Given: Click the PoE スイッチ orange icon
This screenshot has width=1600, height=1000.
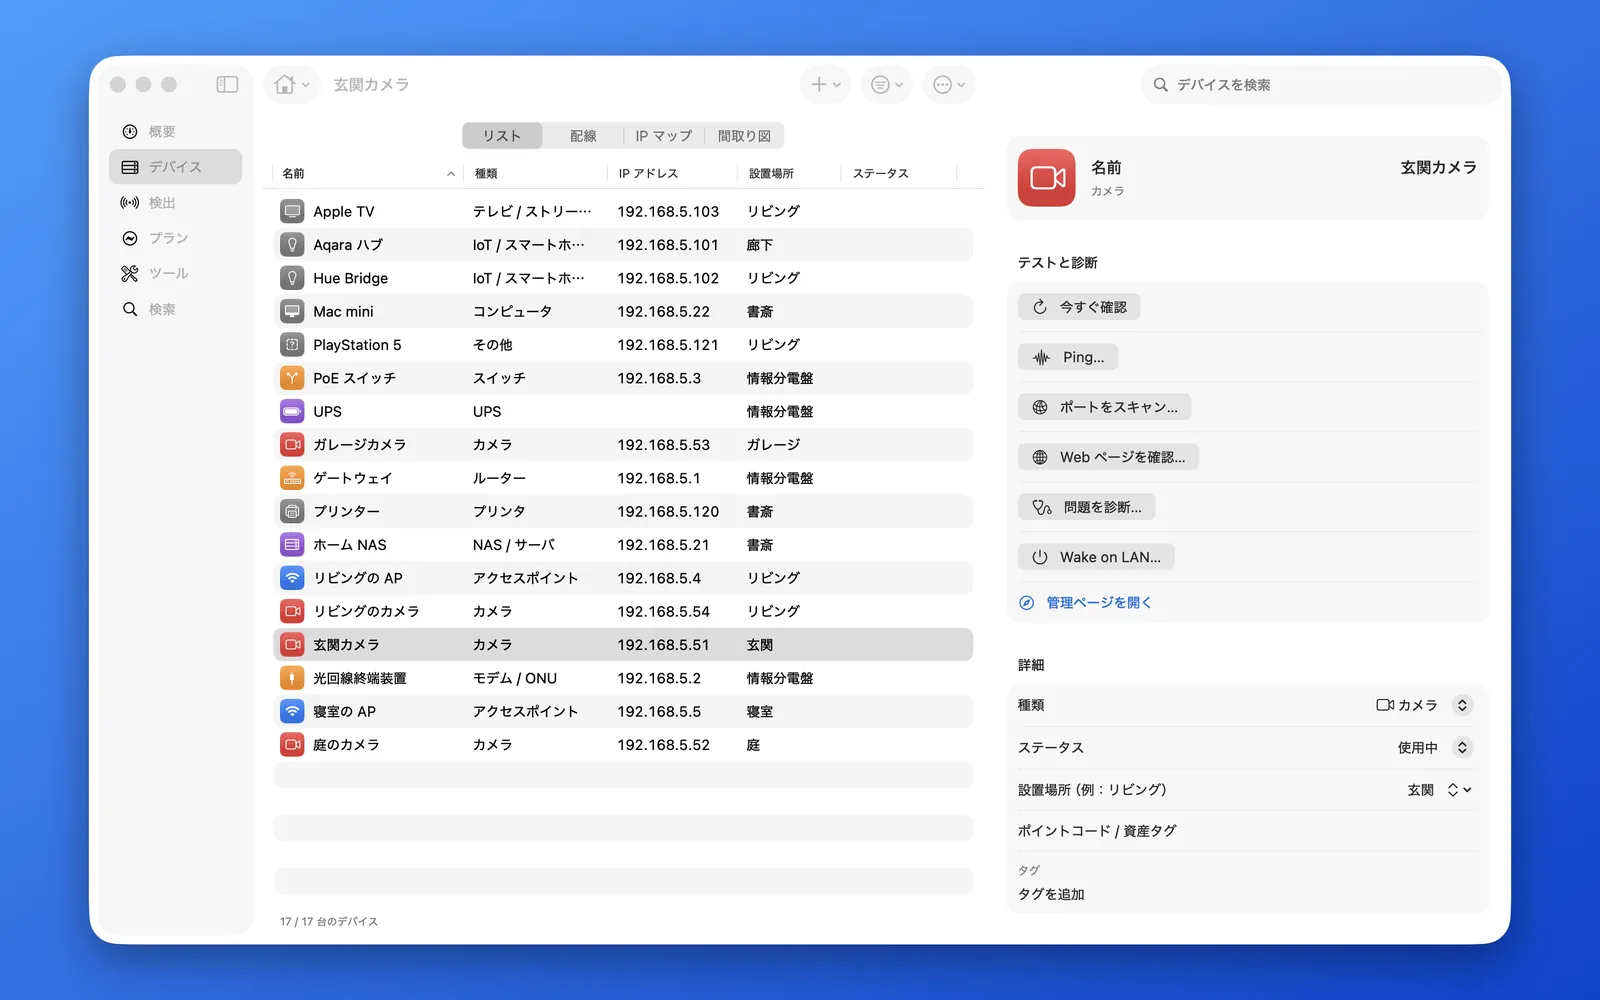Looking at the screenshot, I should coord(292,378).
